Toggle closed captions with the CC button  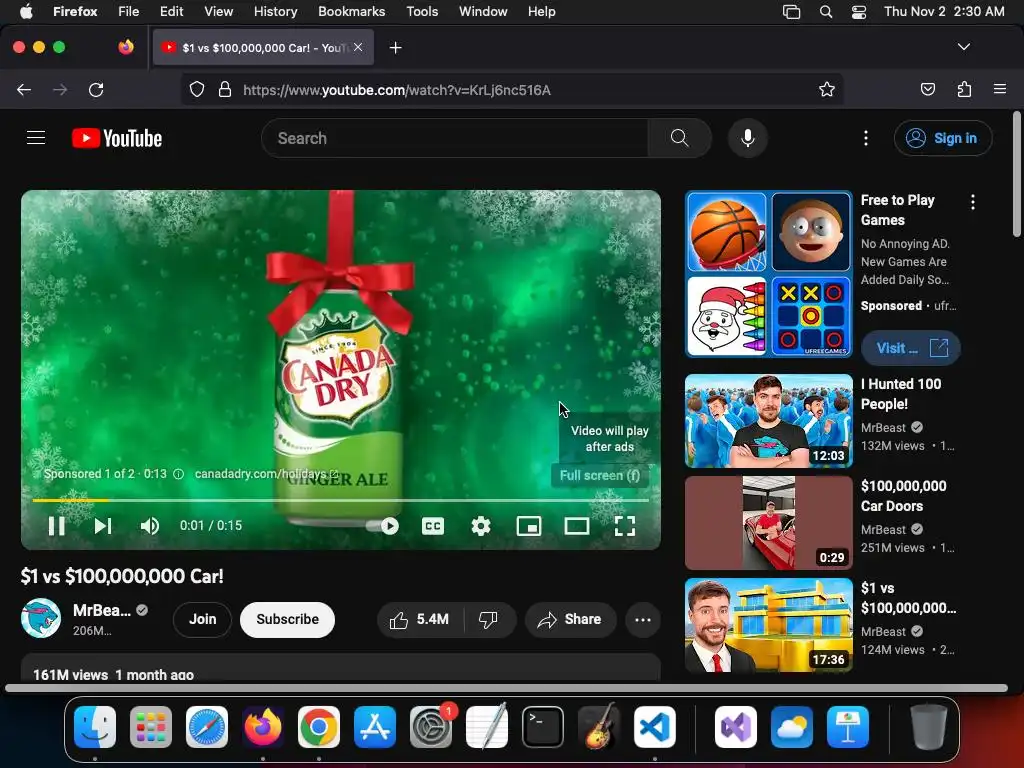click(x=433, y=526)
